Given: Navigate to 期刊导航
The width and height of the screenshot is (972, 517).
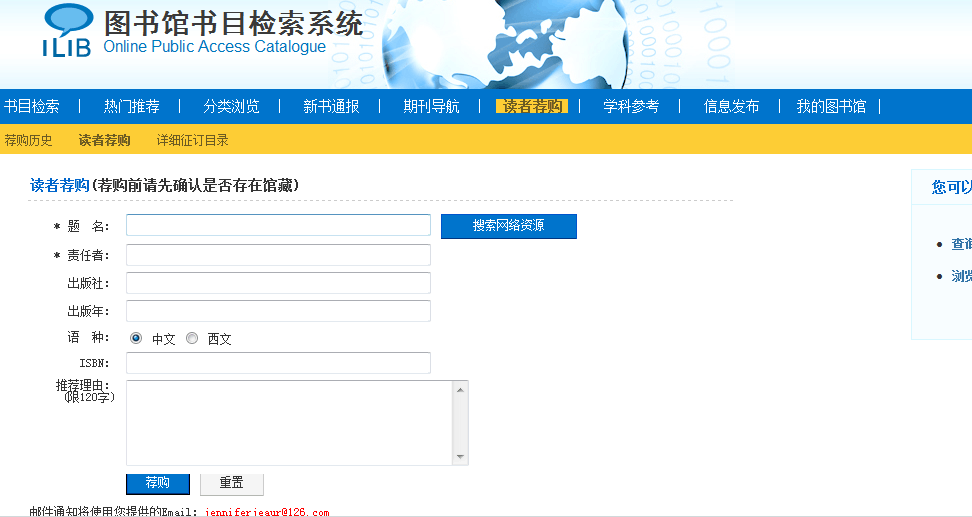Looking at the screenshot, I should (x=431, y=106).
